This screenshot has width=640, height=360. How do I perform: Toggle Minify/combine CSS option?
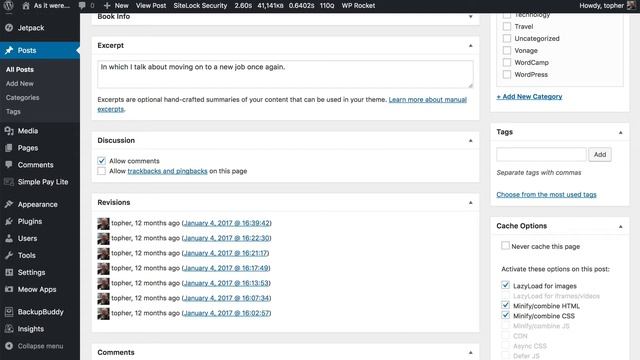click(505, 316)
